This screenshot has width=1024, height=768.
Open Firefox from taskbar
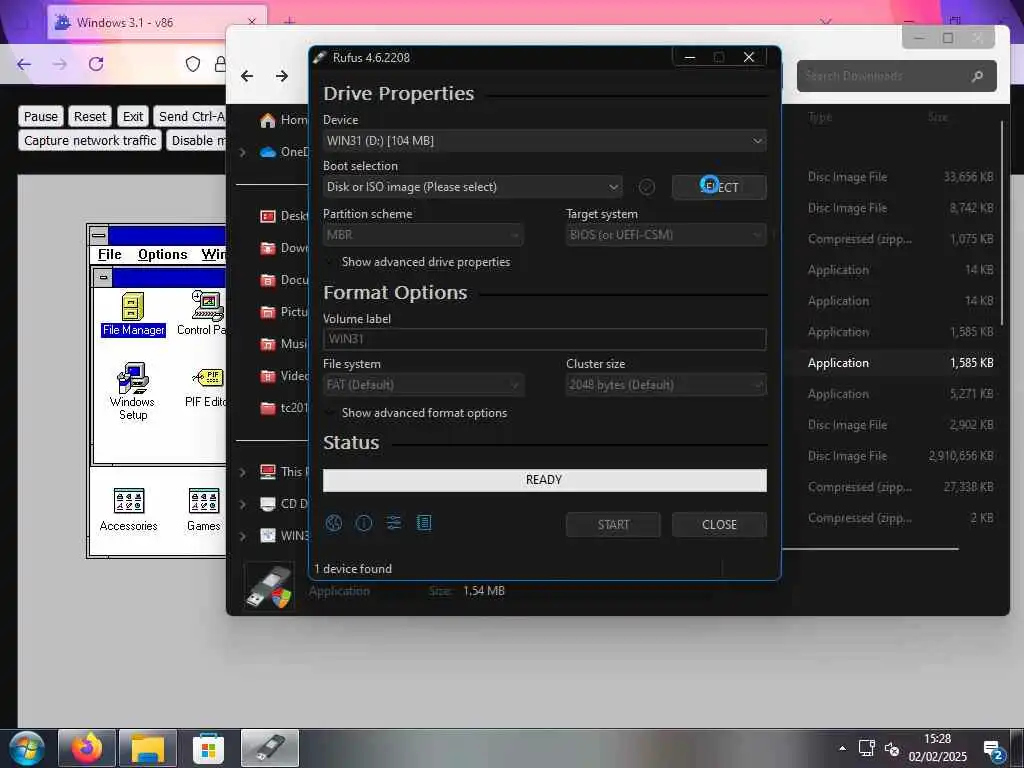point(86,748)
